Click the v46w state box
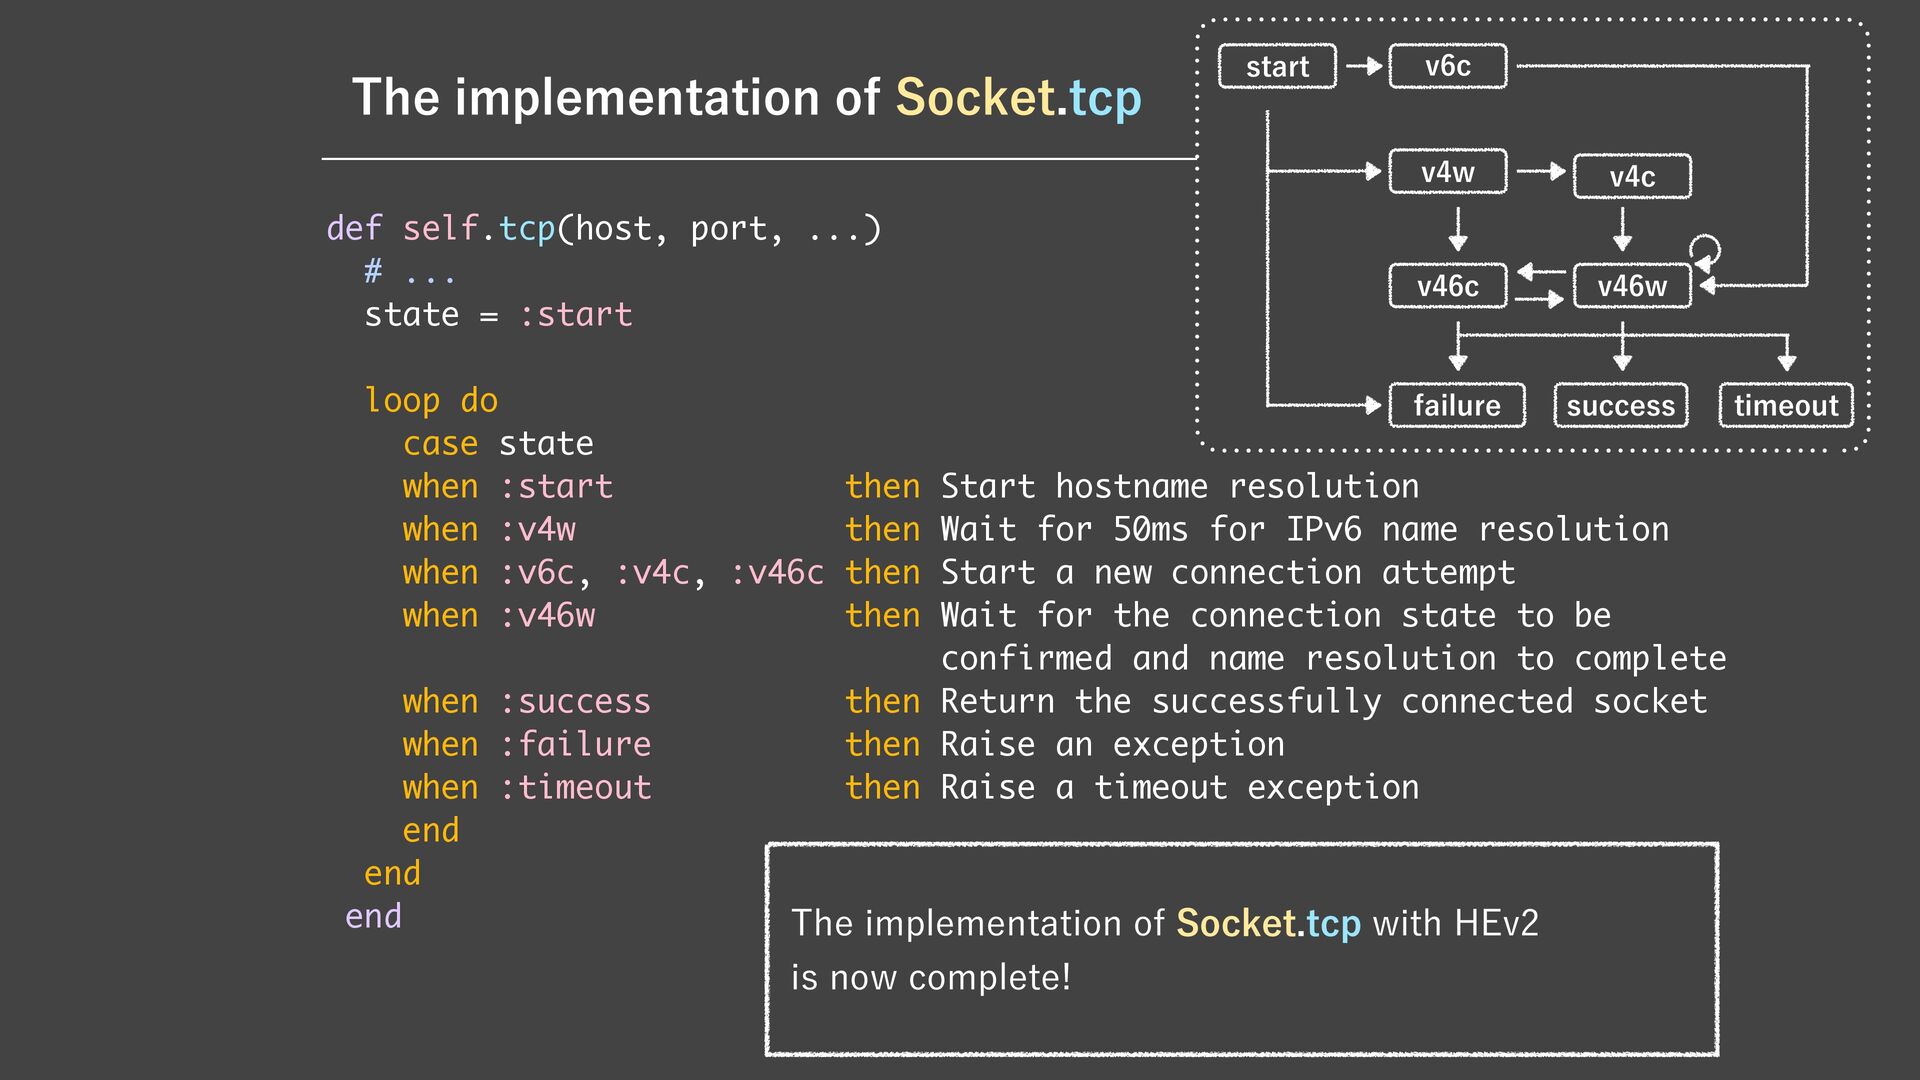Image resolution: width=1920 pixels, height=1080 pixels. pyautogui.click(x=1631, y=286)
